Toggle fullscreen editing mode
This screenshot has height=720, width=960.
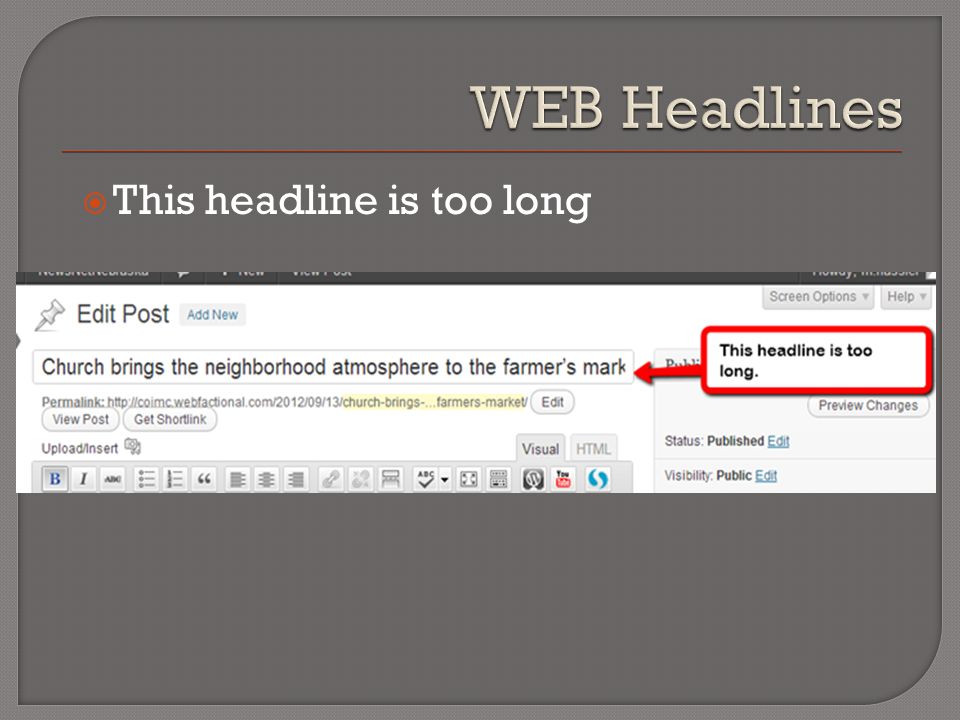point(469,479)
